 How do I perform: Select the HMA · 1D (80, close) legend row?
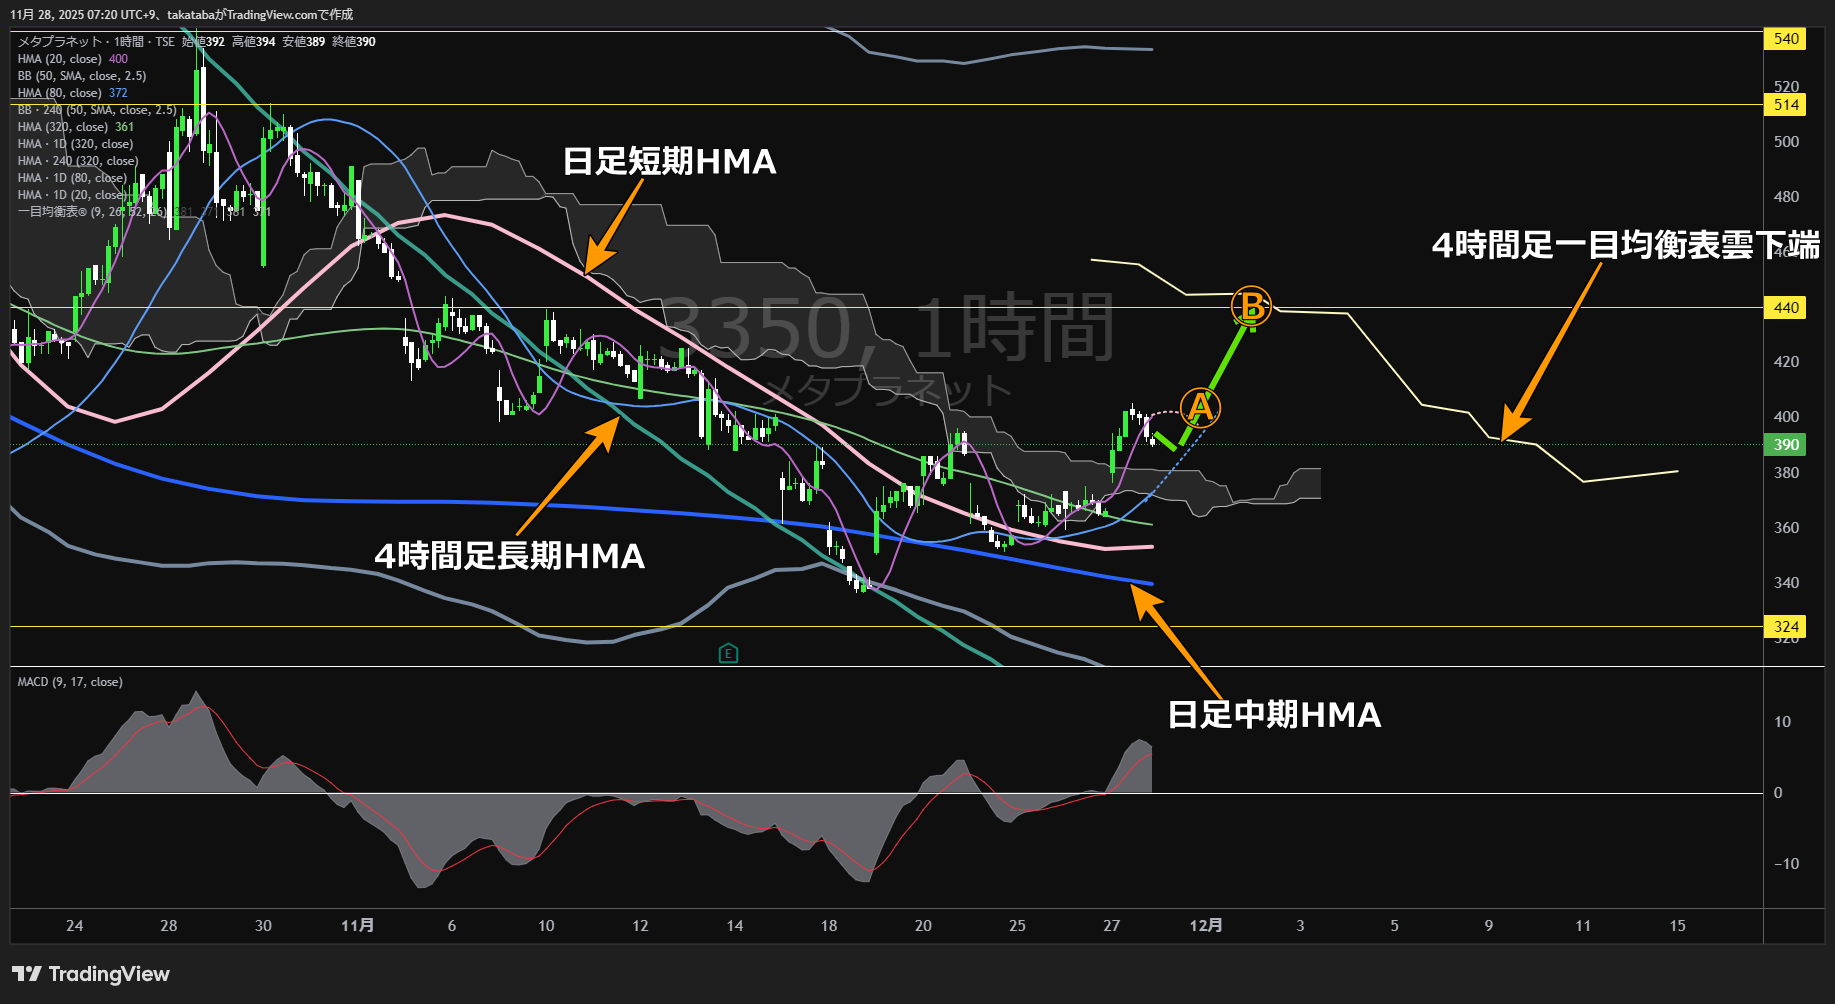[72, 178]
